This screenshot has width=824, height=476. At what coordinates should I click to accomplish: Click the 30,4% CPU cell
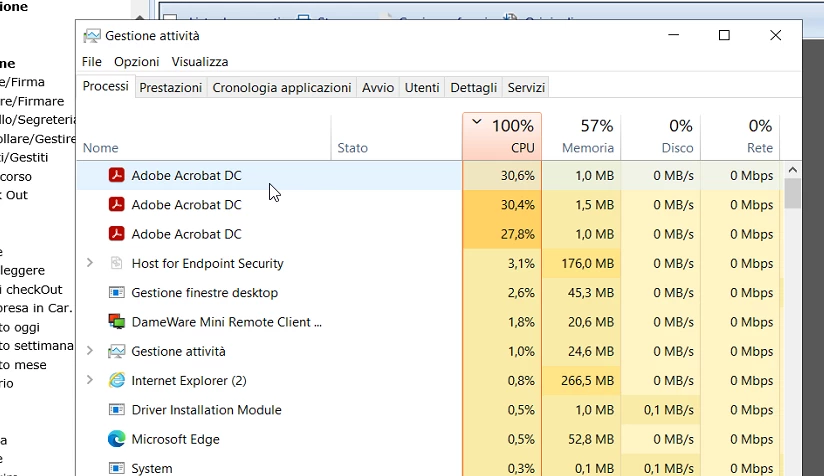pos(502,204)
